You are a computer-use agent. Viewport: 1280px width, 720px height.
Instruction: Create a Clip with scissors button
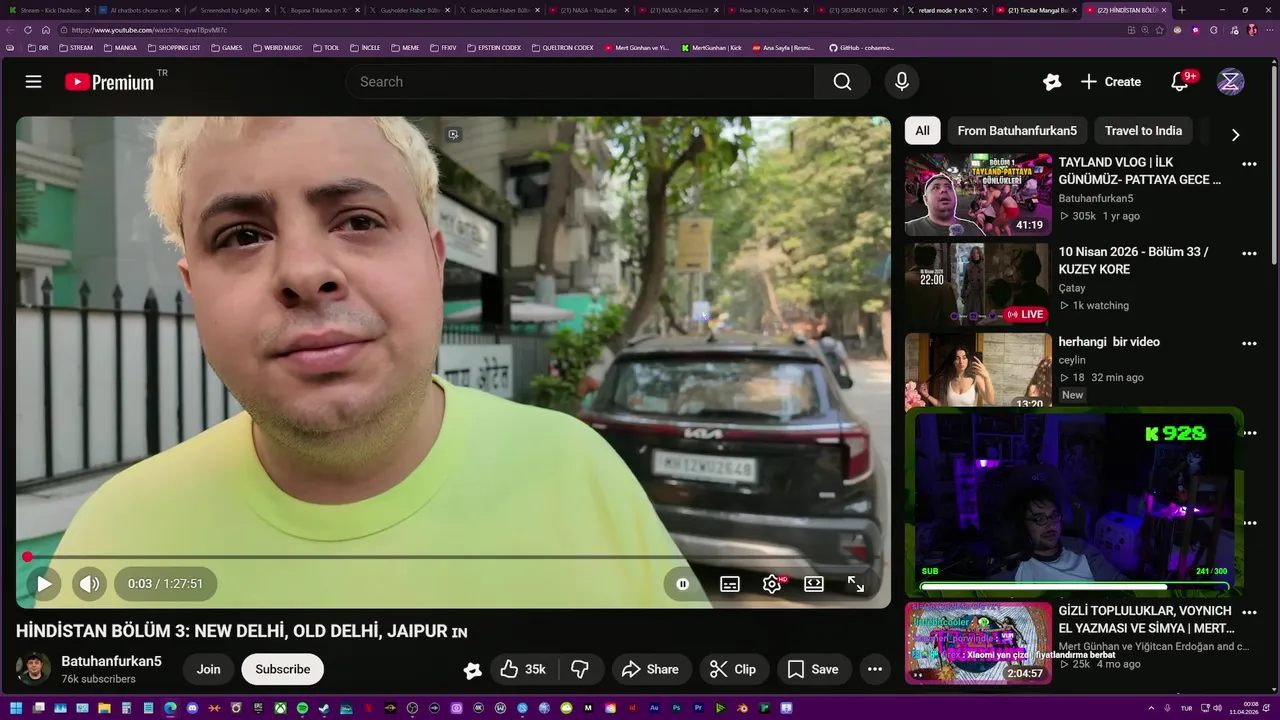click(x=733, y=669)
